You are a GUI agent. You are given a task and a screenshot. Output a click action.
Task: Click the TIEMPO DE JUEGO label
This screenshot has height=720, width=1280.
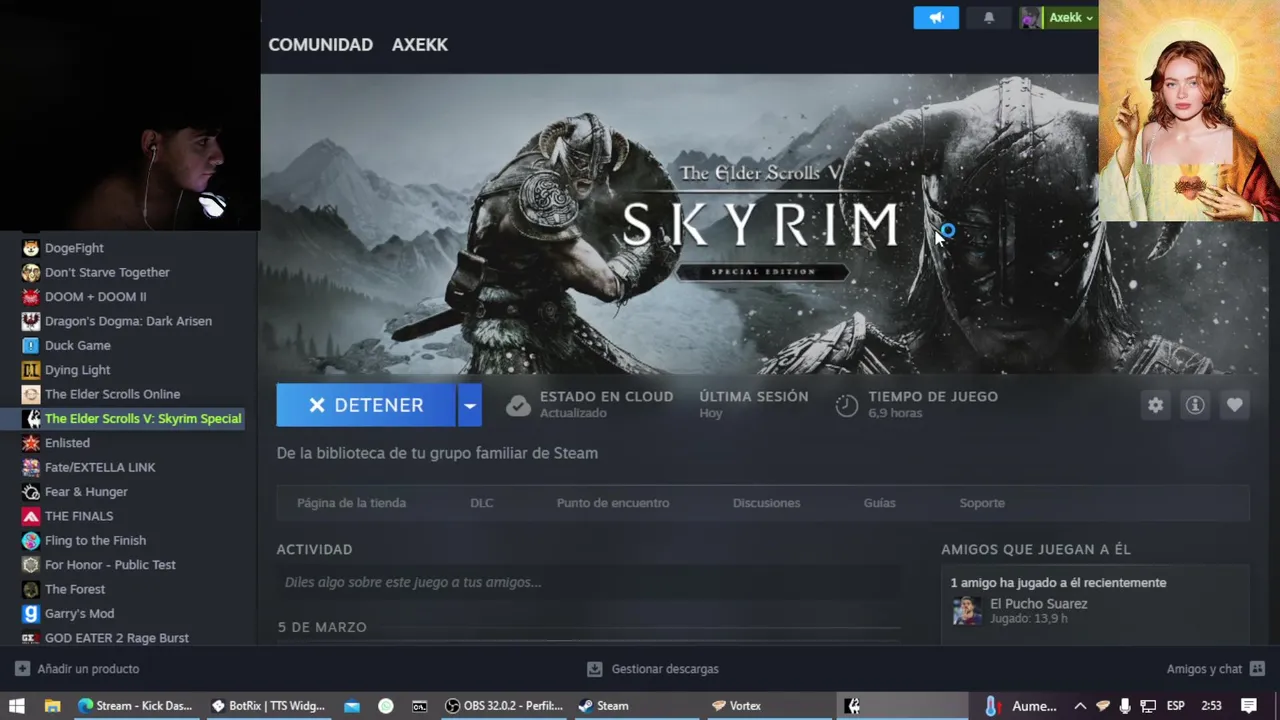point(933,397)
